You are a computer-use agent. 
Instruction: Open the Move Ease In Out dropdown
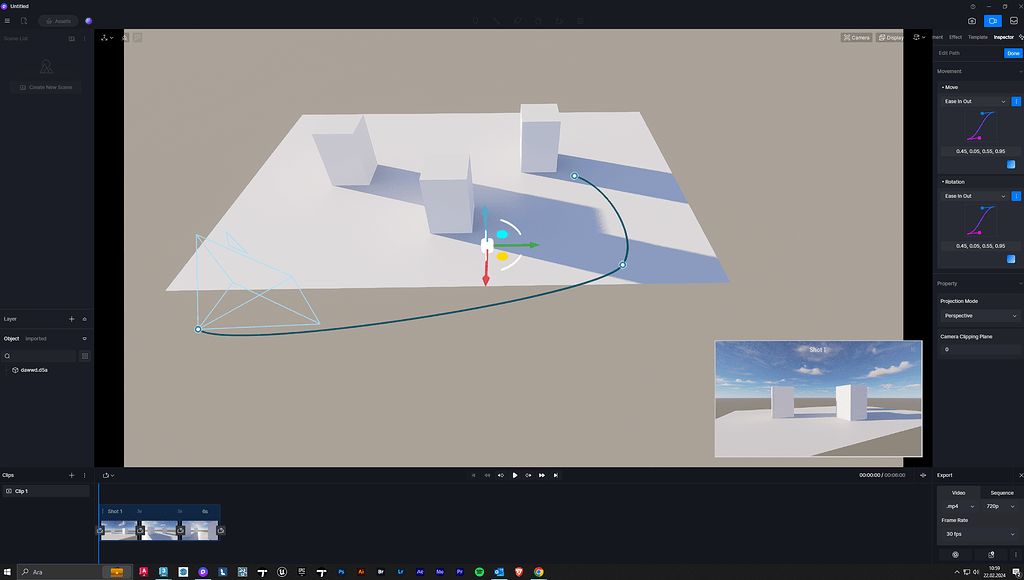click(974, 101)
